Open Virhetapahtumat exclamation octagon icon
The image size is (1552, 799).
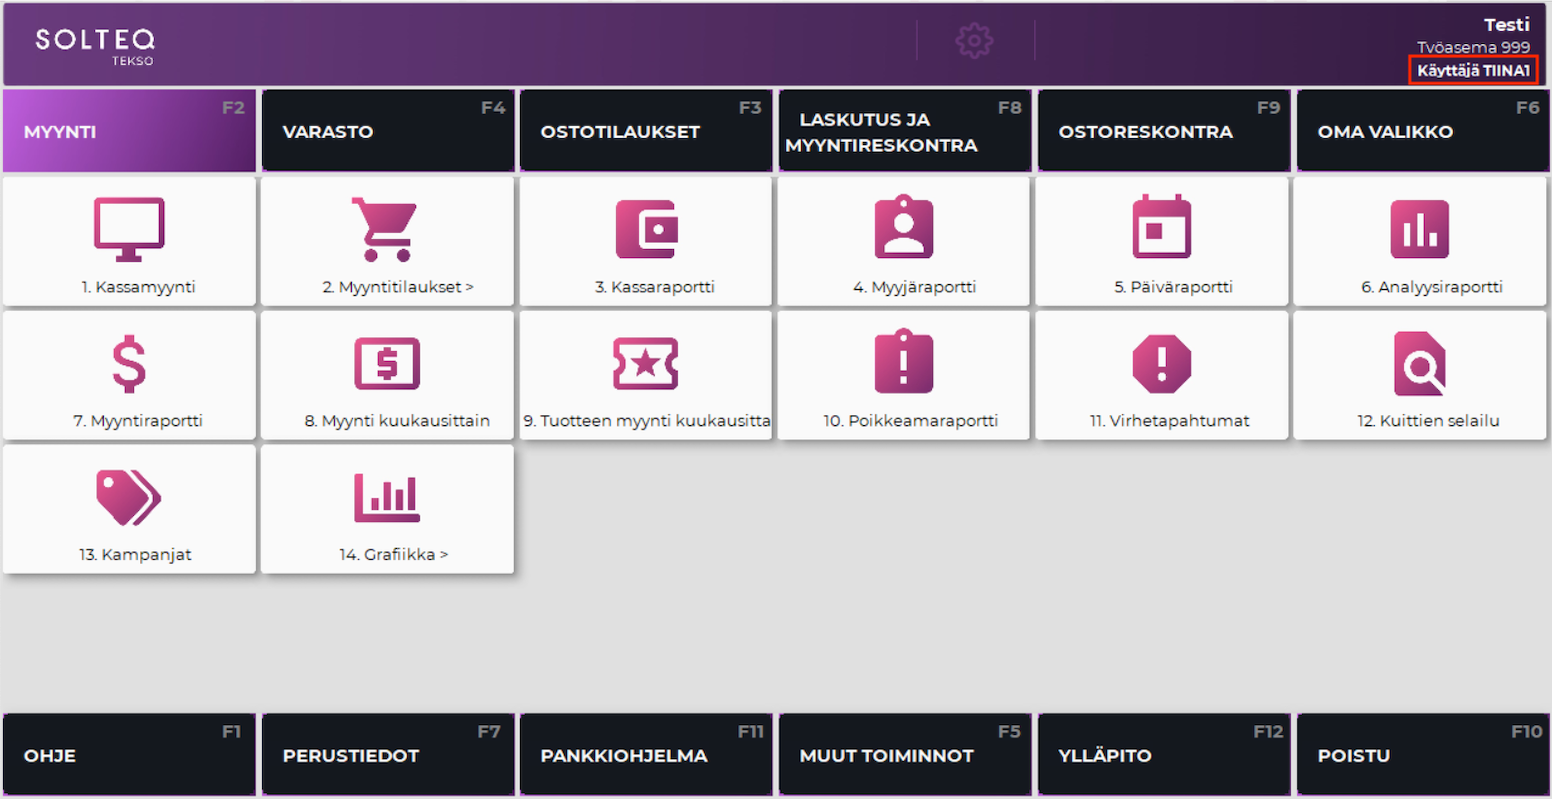(x=1162, y=363)
